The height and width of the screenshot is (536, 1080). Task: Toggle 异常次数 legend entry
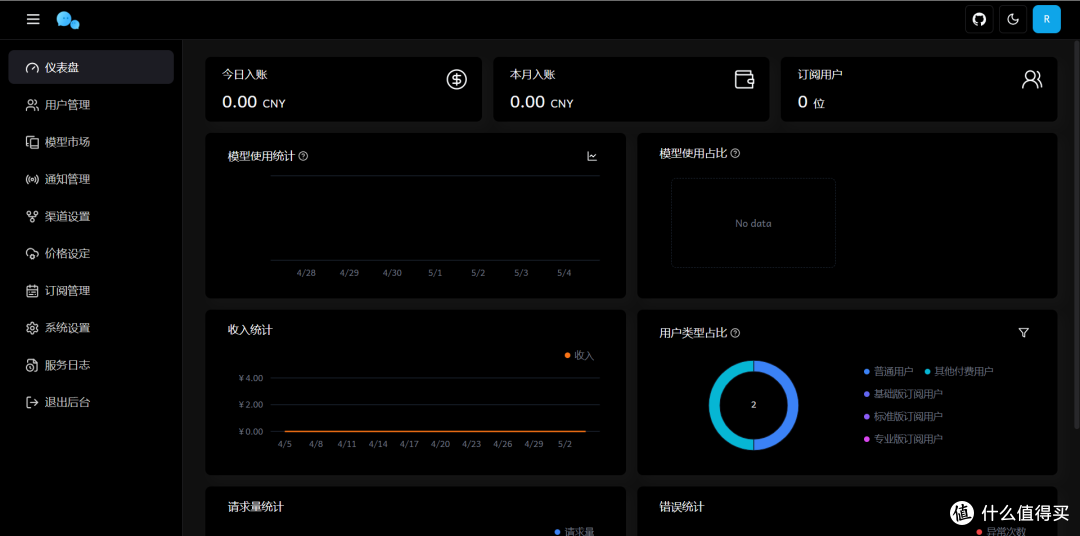(x=1001, y=531)
